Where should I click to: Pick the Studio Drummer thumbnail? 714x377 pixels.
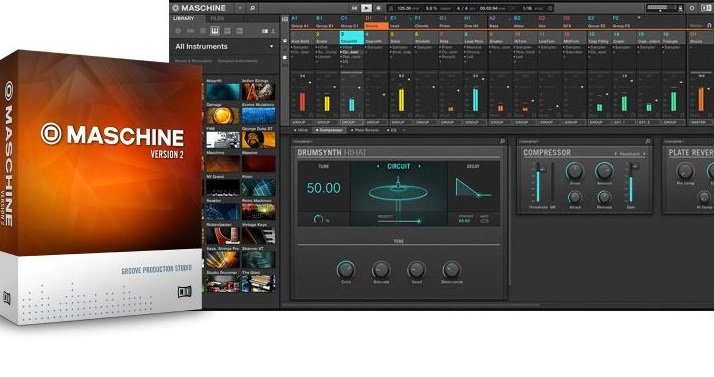click(x=223, y=284)
